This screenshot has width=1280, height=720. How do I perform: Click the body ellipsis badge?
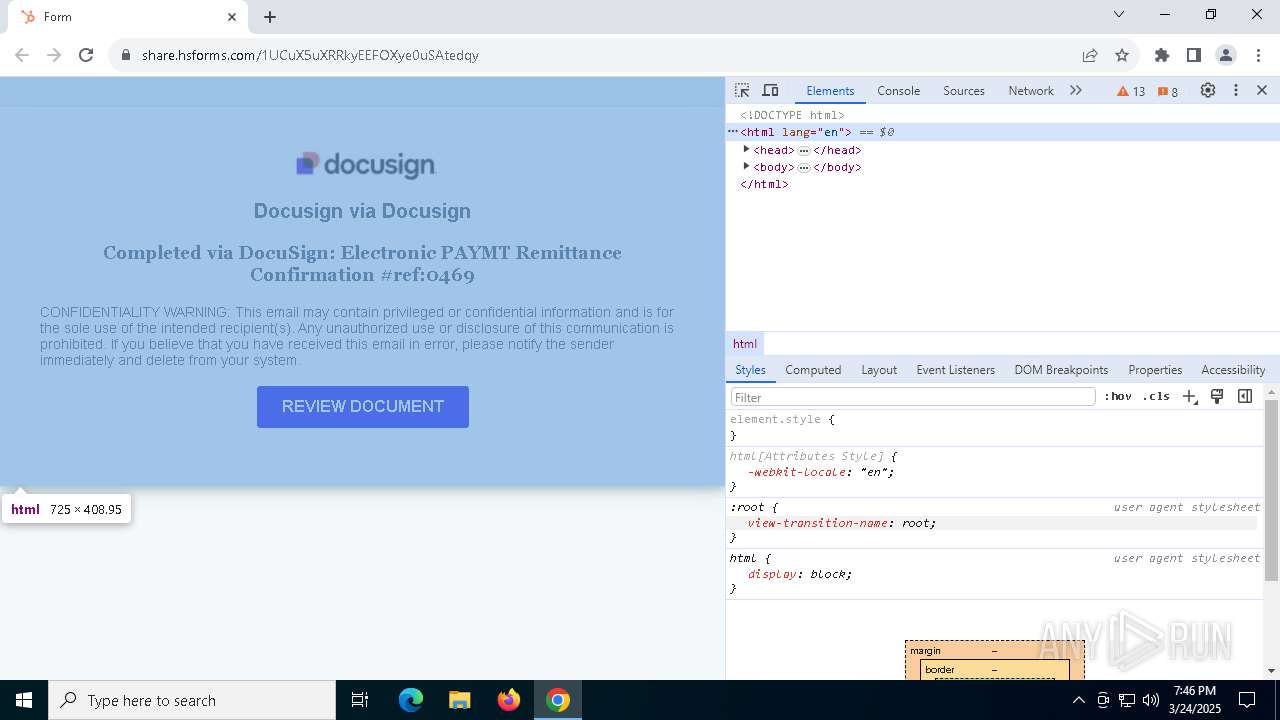[803, 168]
